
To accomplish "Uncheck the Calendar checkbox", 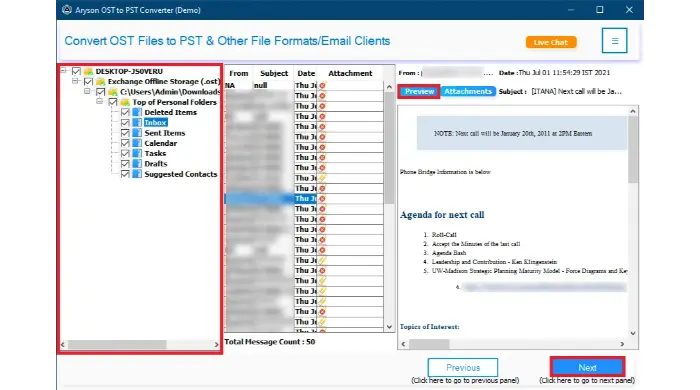I will tap(125, 143).
